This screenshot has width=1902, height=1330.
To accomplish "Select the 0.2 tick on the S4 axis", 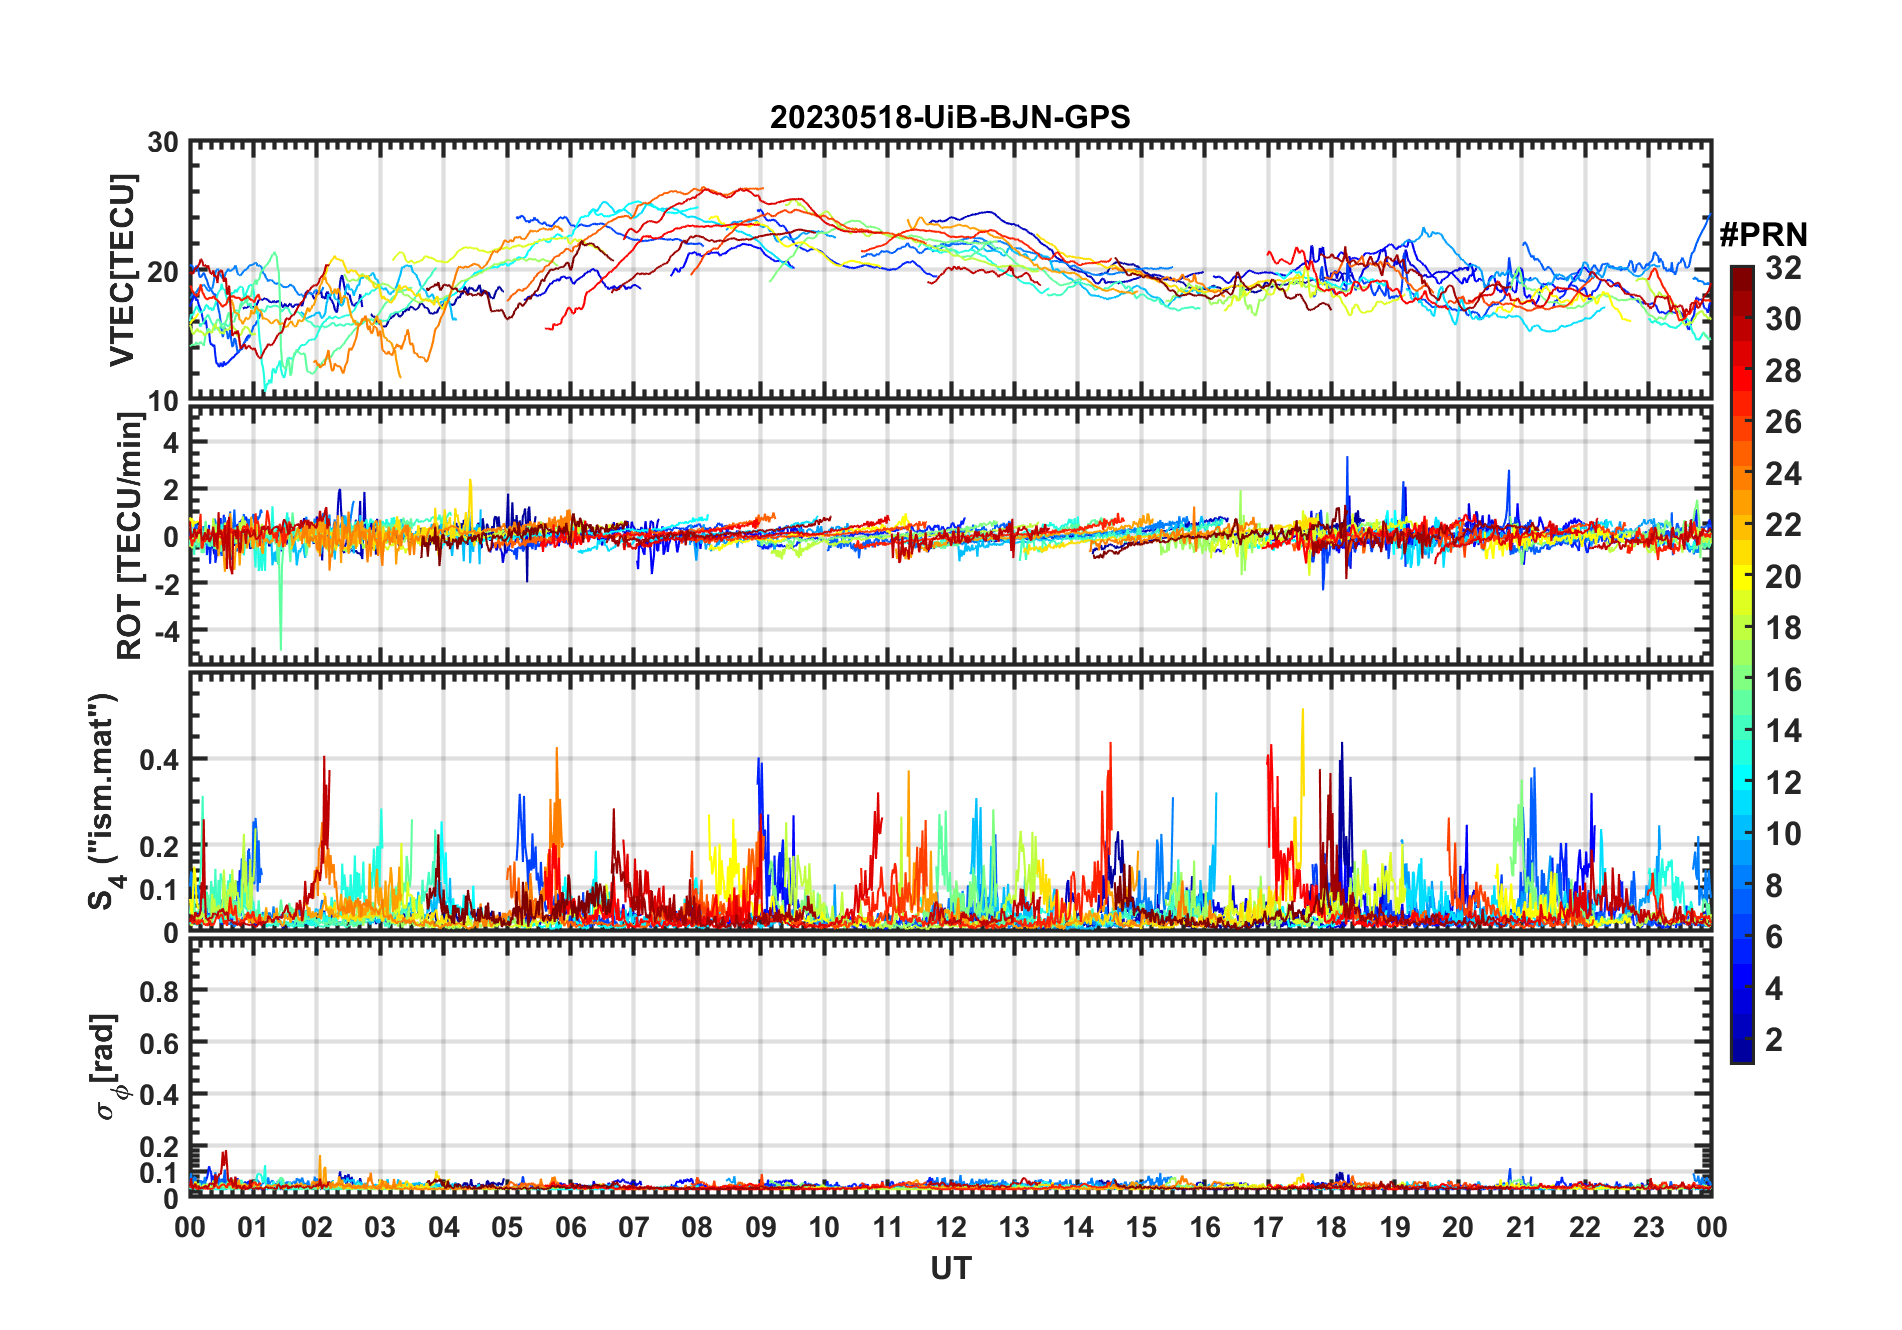I will pos(159,846).
